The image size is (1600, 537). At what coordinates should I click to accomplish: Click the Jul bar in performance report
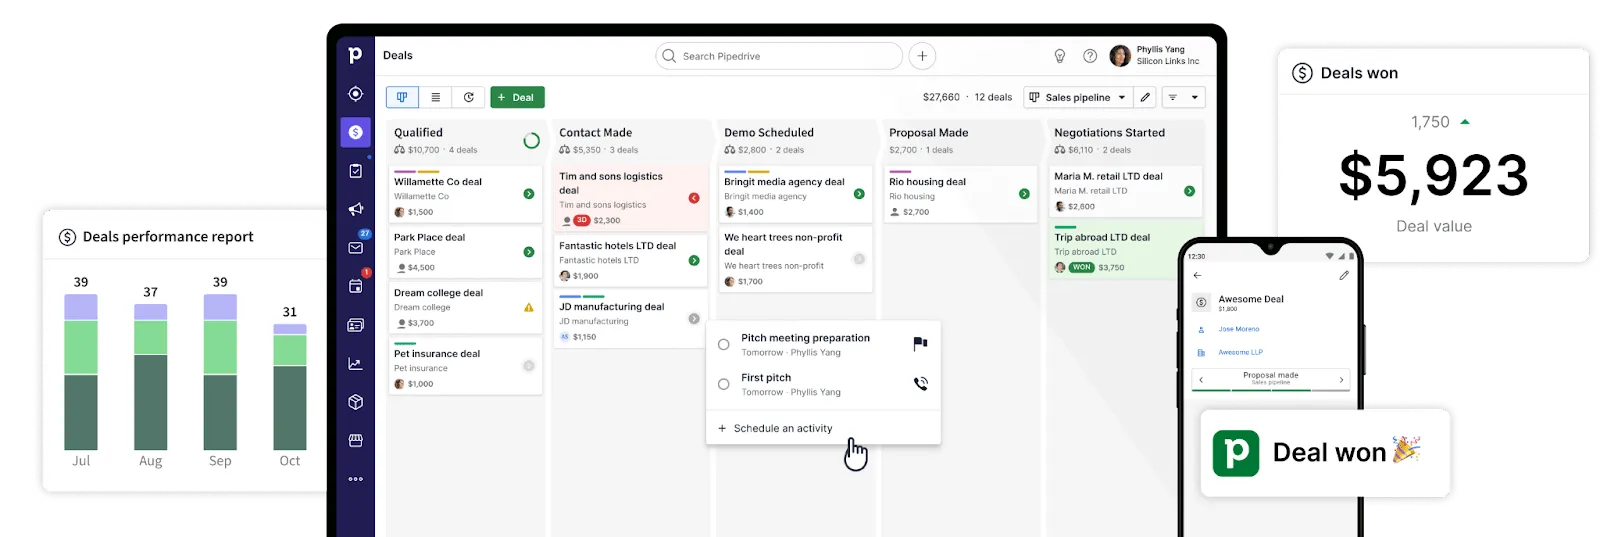coord(81,372)
